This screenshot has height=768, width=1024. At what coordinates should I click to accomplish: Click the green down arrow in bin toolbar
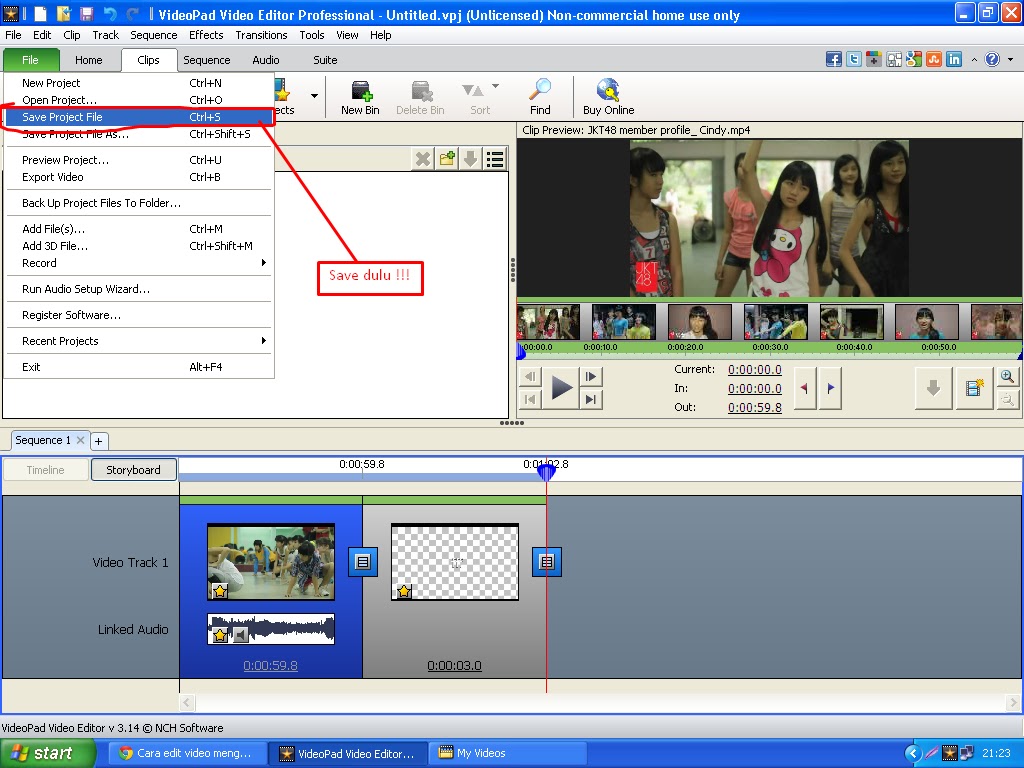point(471,159)
